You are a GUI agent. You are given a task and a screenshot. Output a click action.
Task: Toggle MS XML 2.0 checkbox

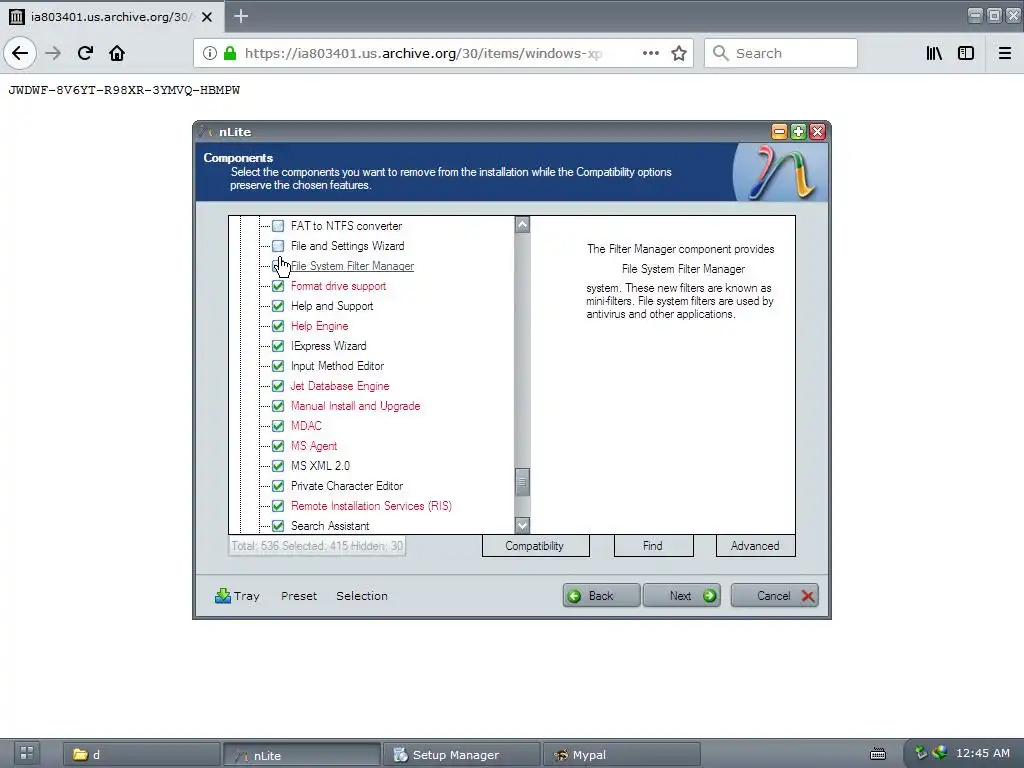point(278,466)
